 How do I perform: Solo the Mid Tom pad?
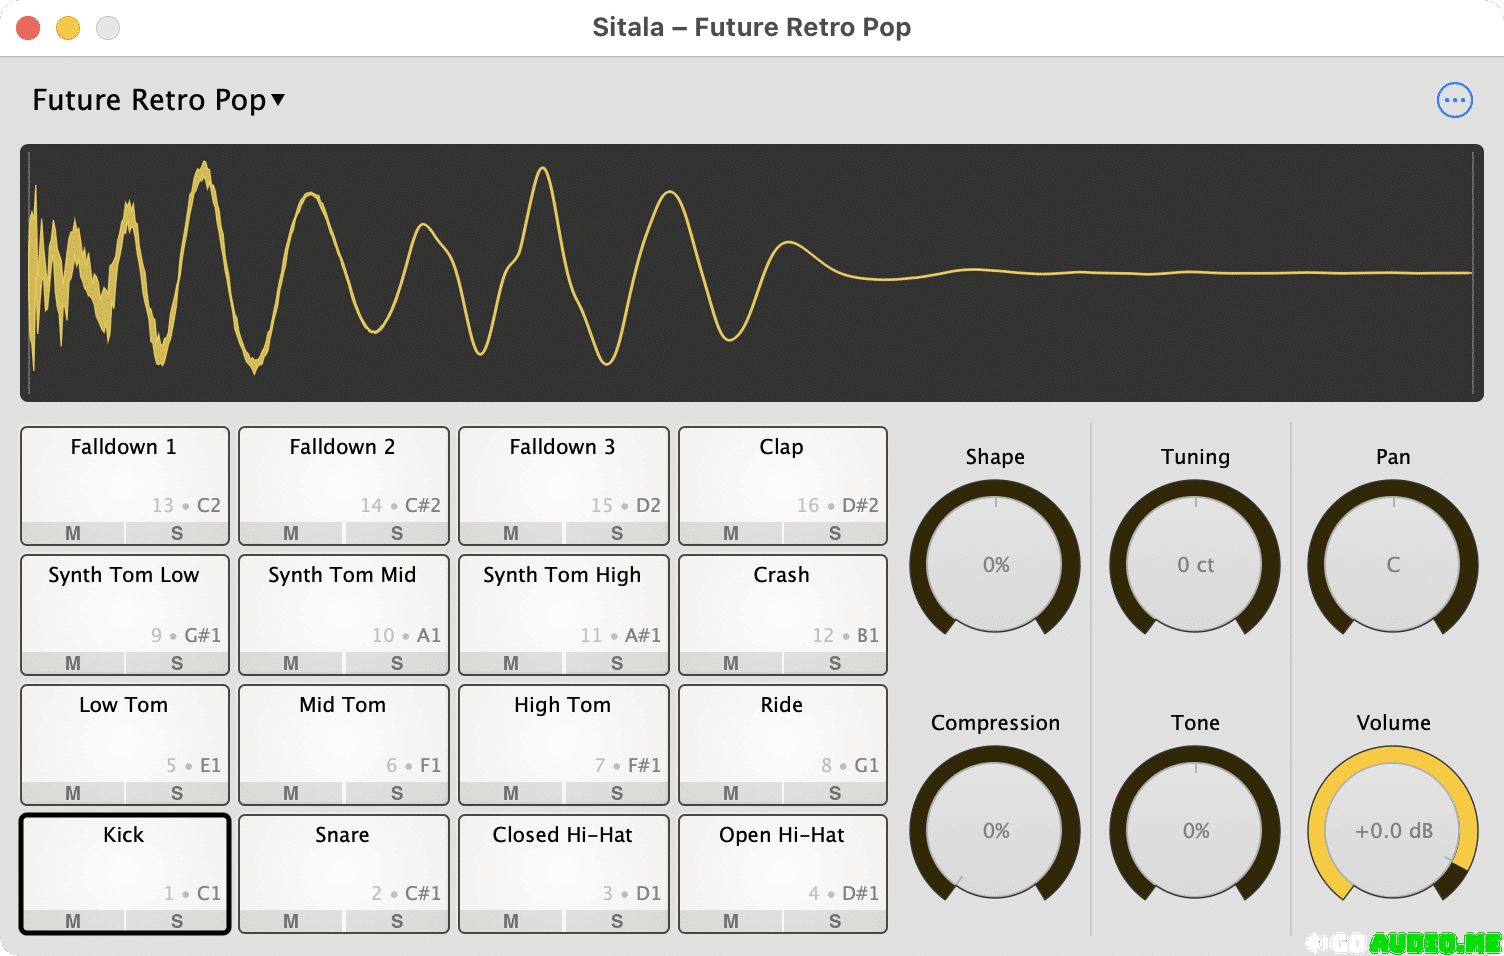coord(397,793)
